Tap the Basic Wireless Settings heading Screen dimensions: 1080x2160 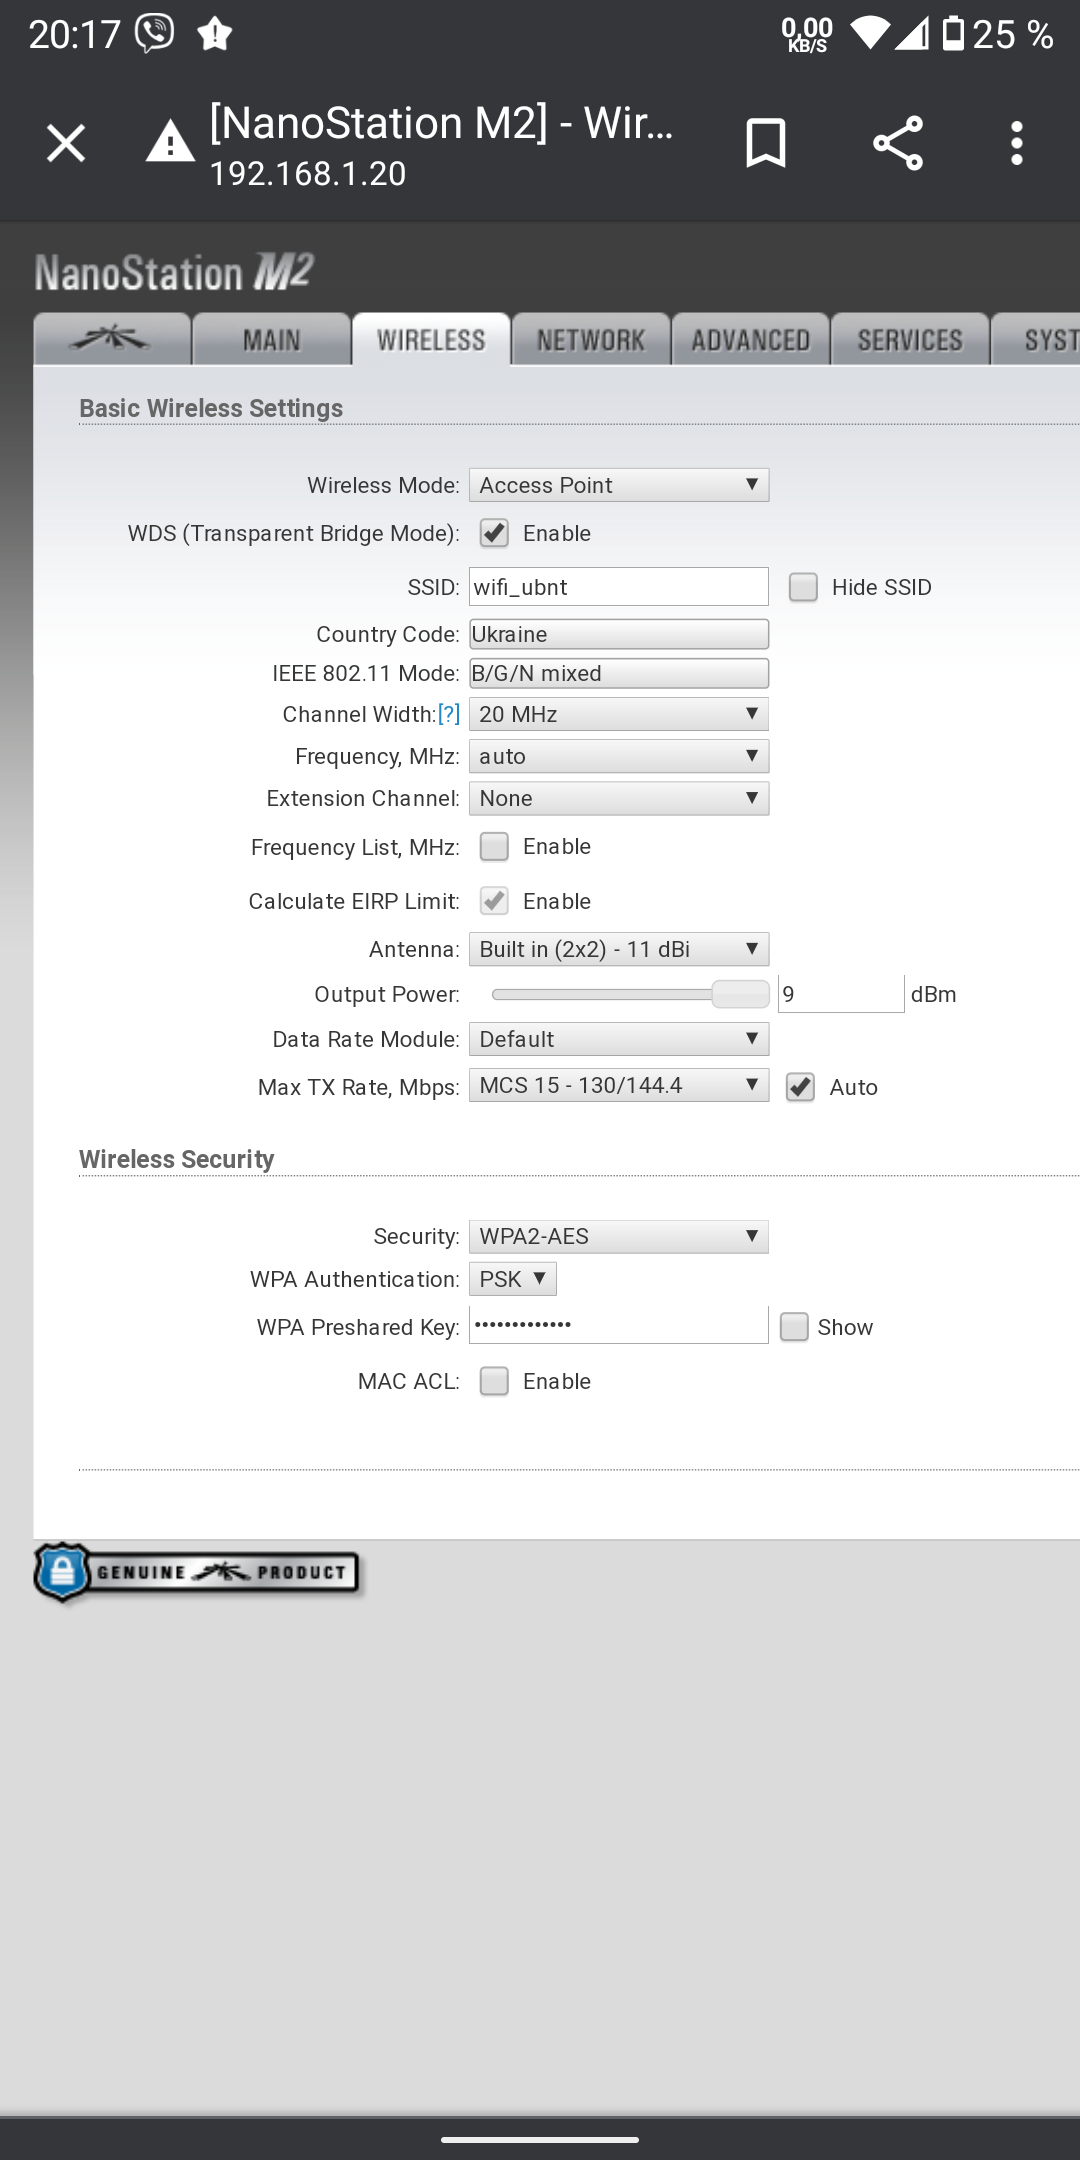coord(211,408)
